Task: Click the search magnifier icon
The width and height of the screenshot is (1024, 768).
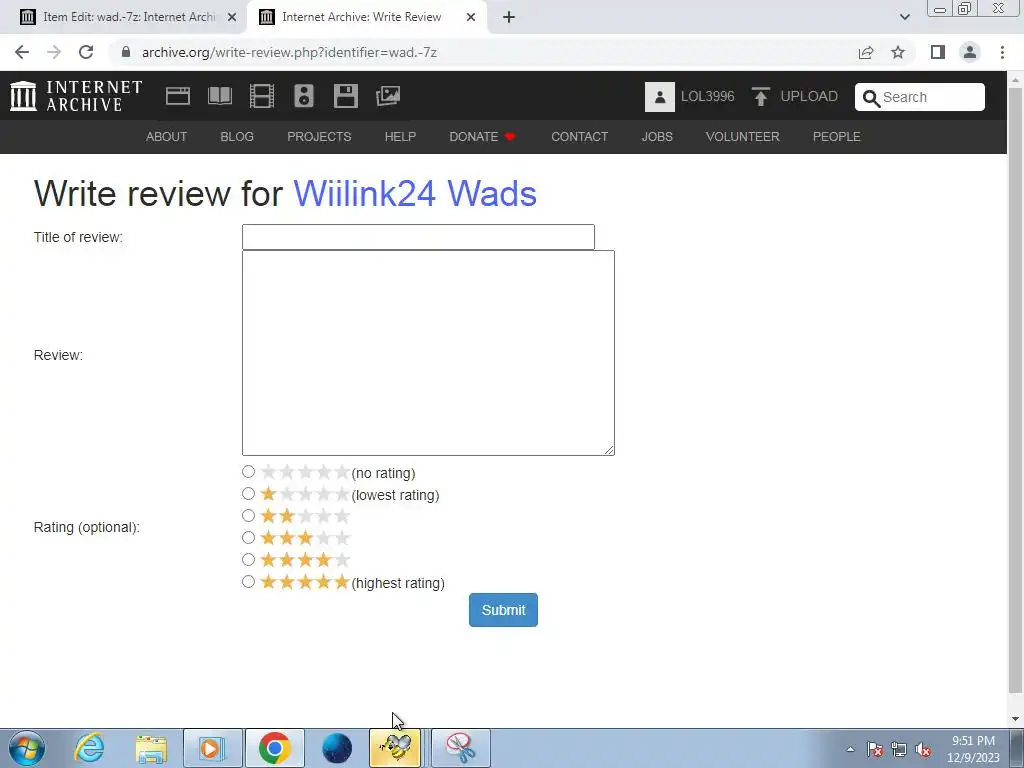Action: 871,98
